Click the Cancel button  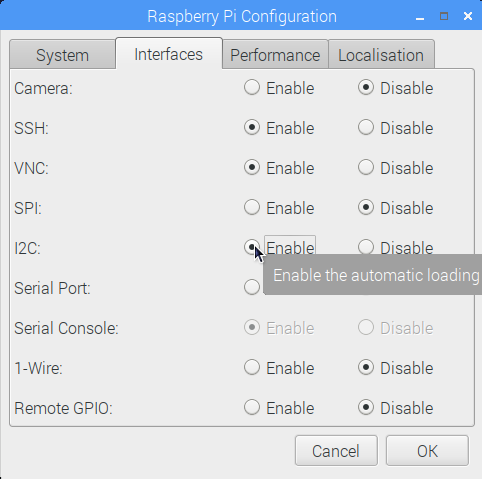click(x=336, y=451)
